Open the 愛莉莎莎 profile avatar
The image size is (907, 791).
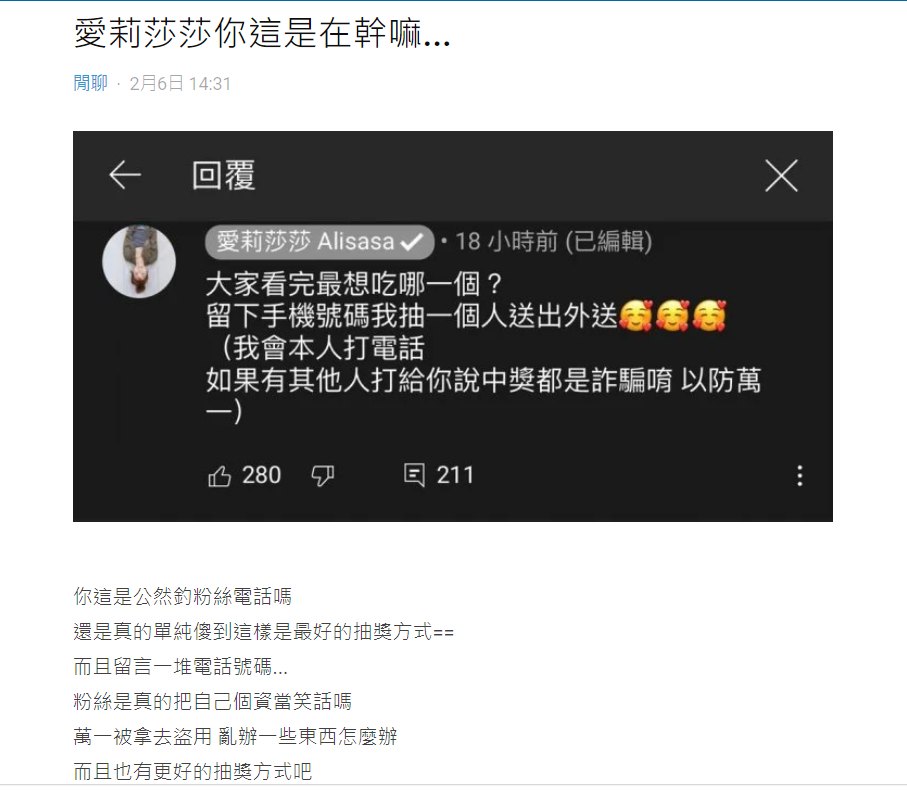pyautogui.click(x=139, y=262)
